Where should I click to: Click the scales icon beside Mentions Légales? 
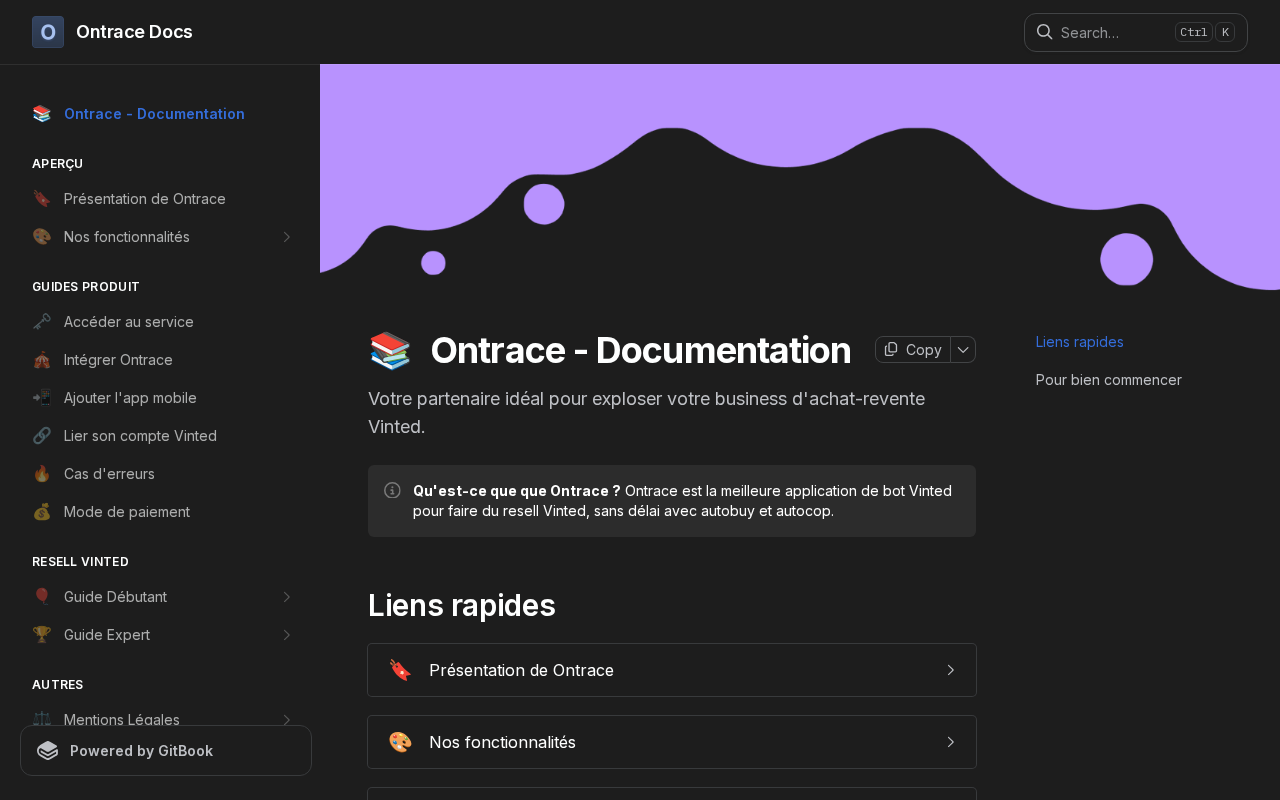coord(42,719)
